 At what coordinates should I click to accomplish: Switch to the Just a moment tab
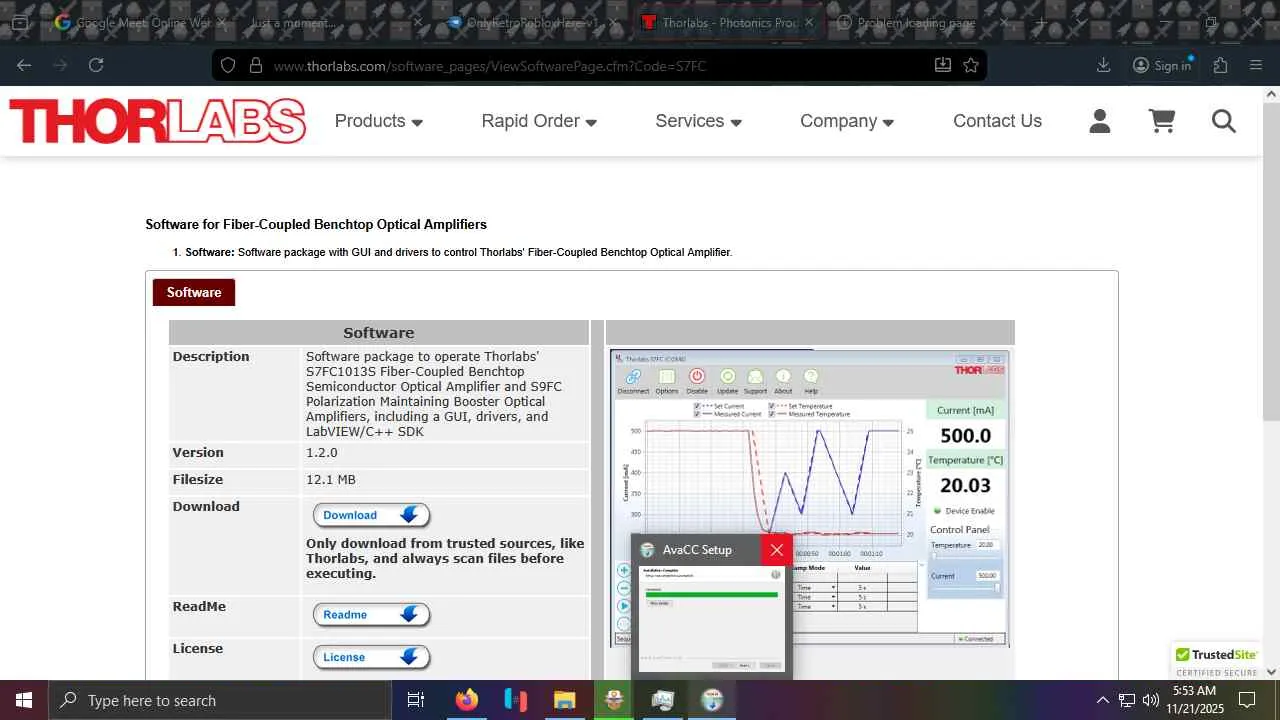click(x=335, y=22)
